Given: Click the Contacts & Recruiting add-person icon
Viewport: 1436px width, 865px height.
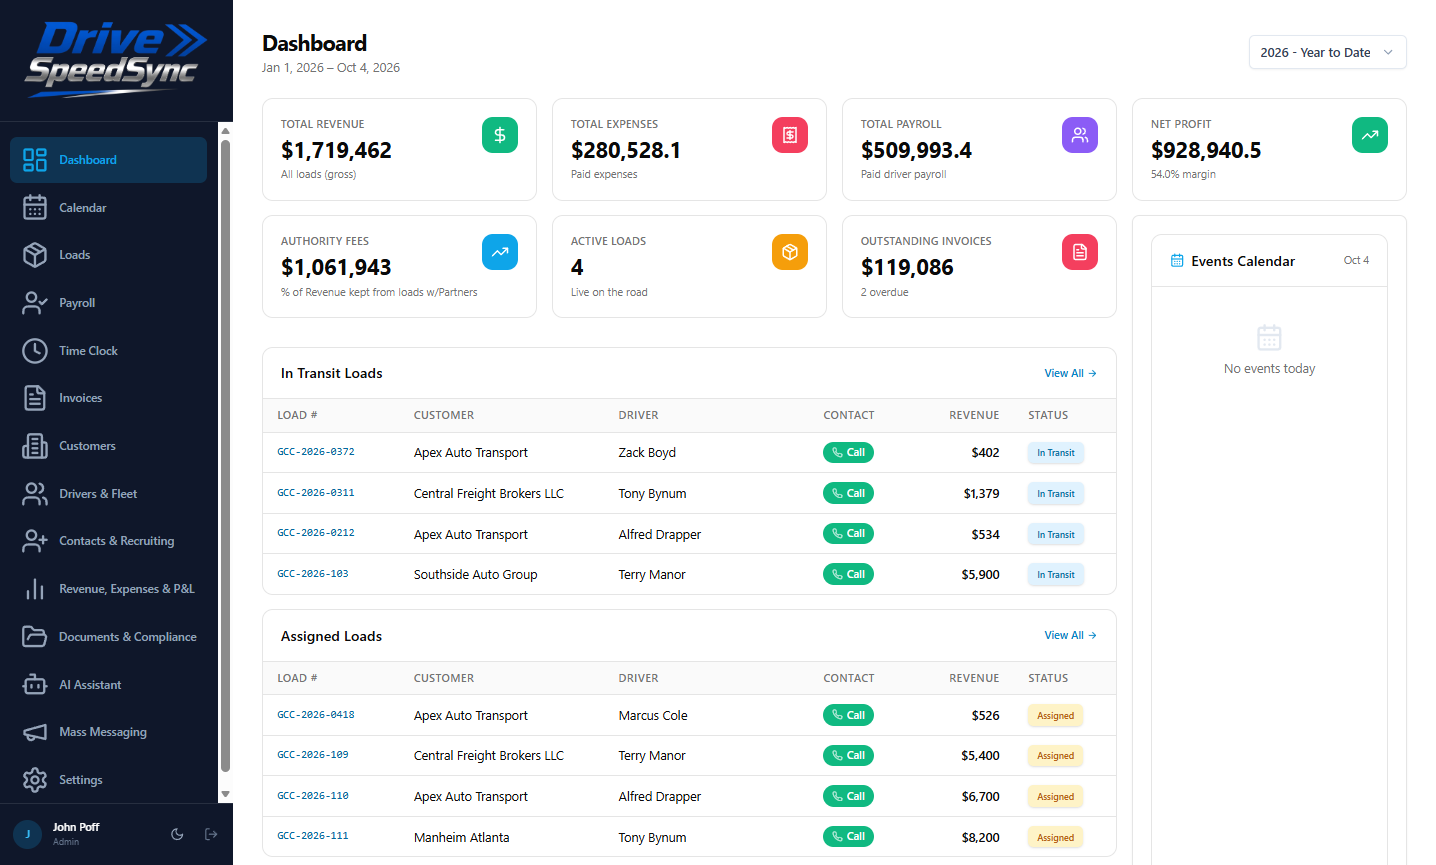Looking at the screenshot, I should coord(35,541).
